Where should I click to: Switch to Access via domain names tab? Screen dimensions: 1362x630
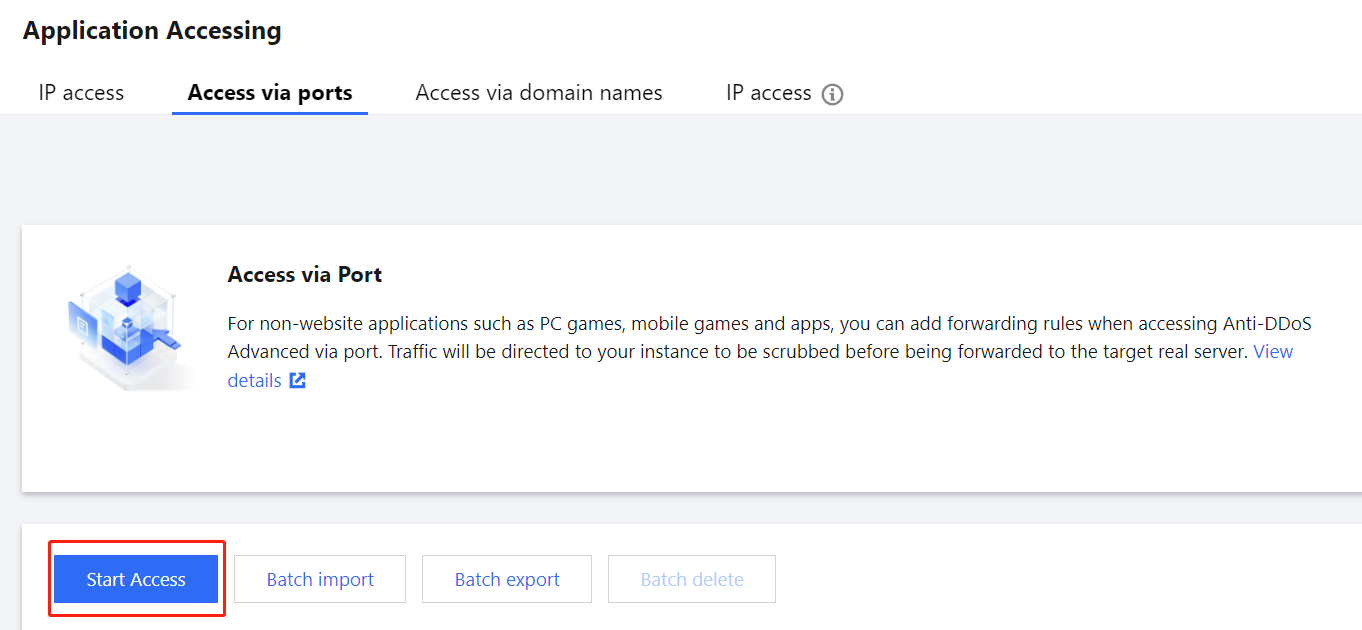tap(539, 93)
